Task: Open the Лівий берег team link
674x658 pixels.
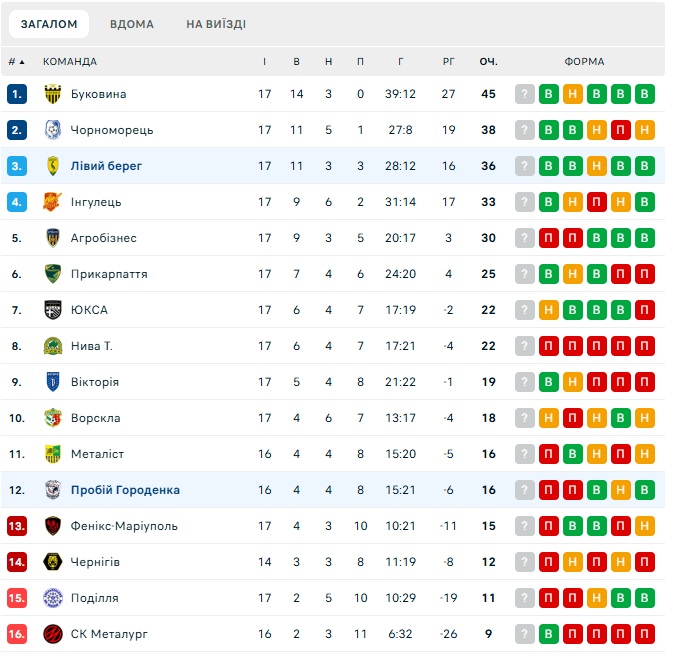Action: (106, 166)
